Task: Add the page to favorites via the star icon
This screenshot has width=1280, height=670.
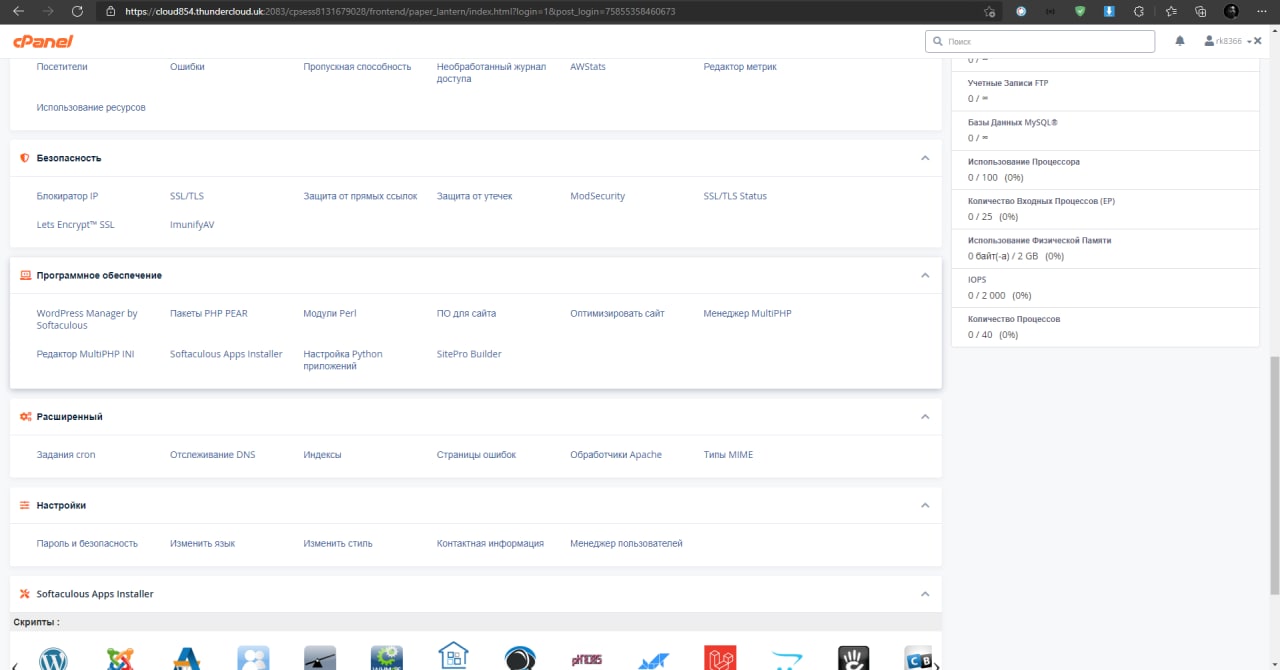Action: (989, 12)
